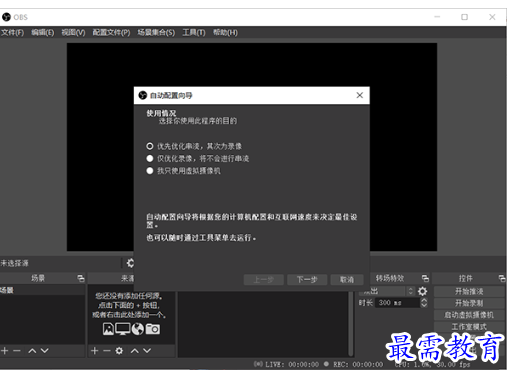The height and width of the screenshot is (379, 510).
Task: Open the 工具(T) menu
Action: pyautogui.click(x=194, y=32)
